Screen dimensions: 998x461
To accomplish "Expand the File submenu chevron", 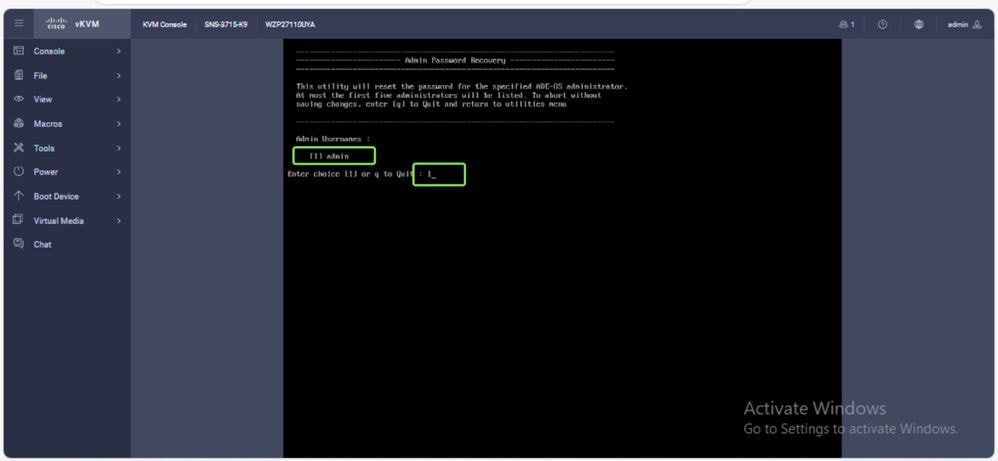I will click(118, 75).
